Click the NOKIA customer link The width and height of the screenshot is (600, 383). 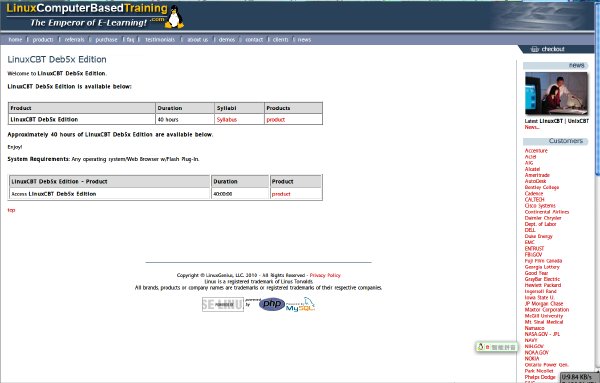[532, 359]
